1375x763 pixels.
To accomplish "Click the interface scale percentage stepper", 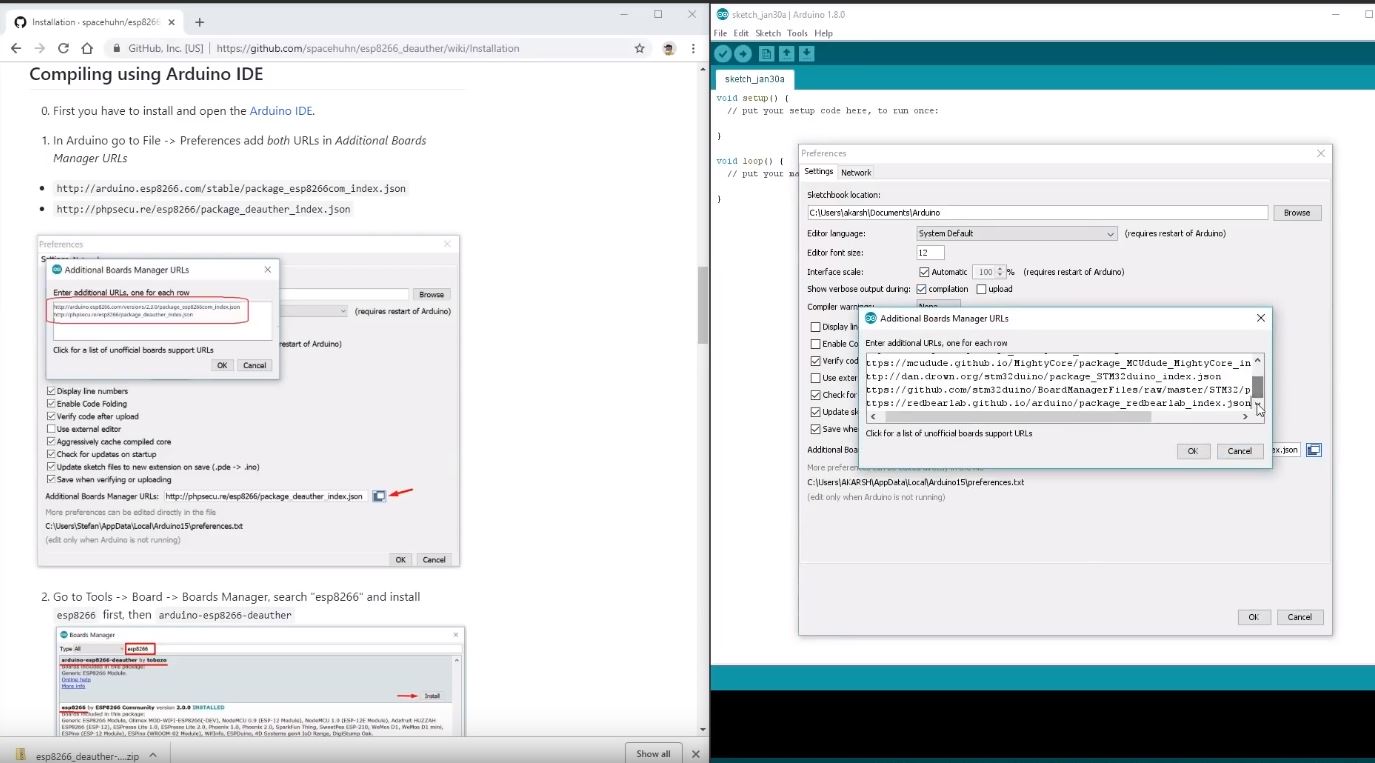I will coord(1001,272).
